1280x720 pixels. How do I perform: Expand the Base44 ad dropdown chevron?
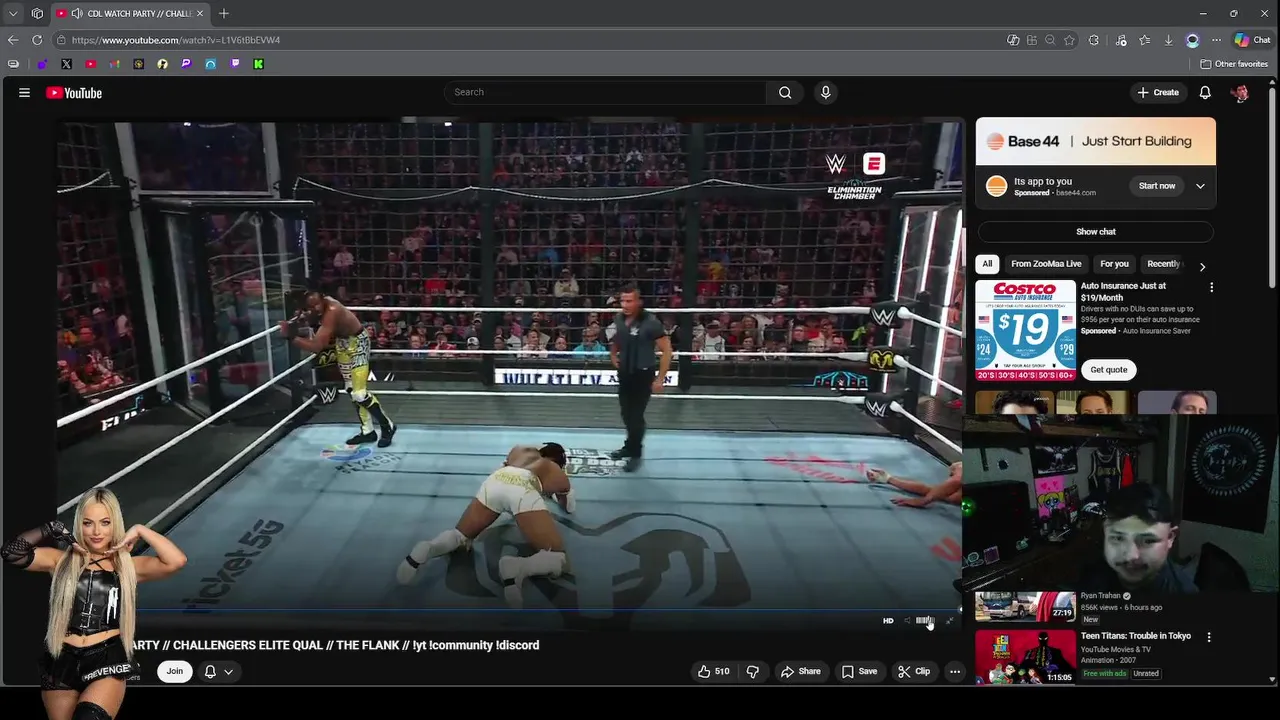click(x=1200, y=186)
